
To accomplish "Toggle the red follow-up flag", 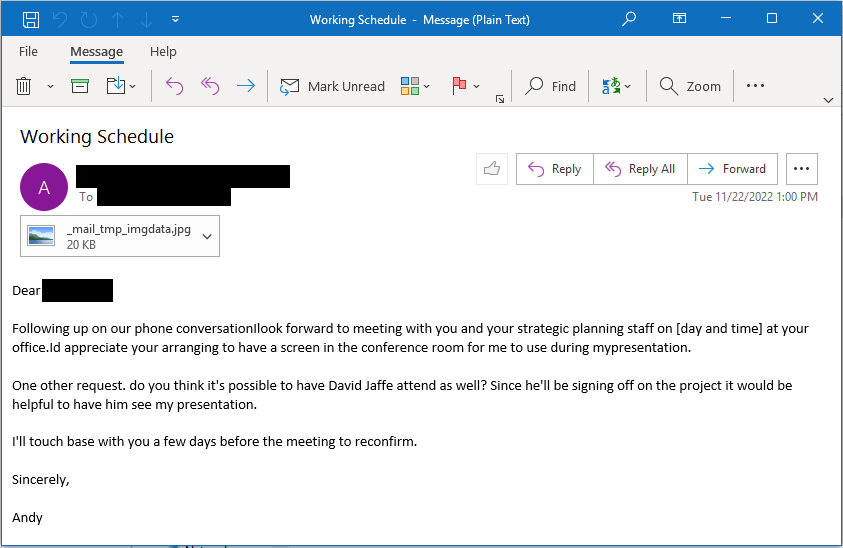I will coord(459,86).
